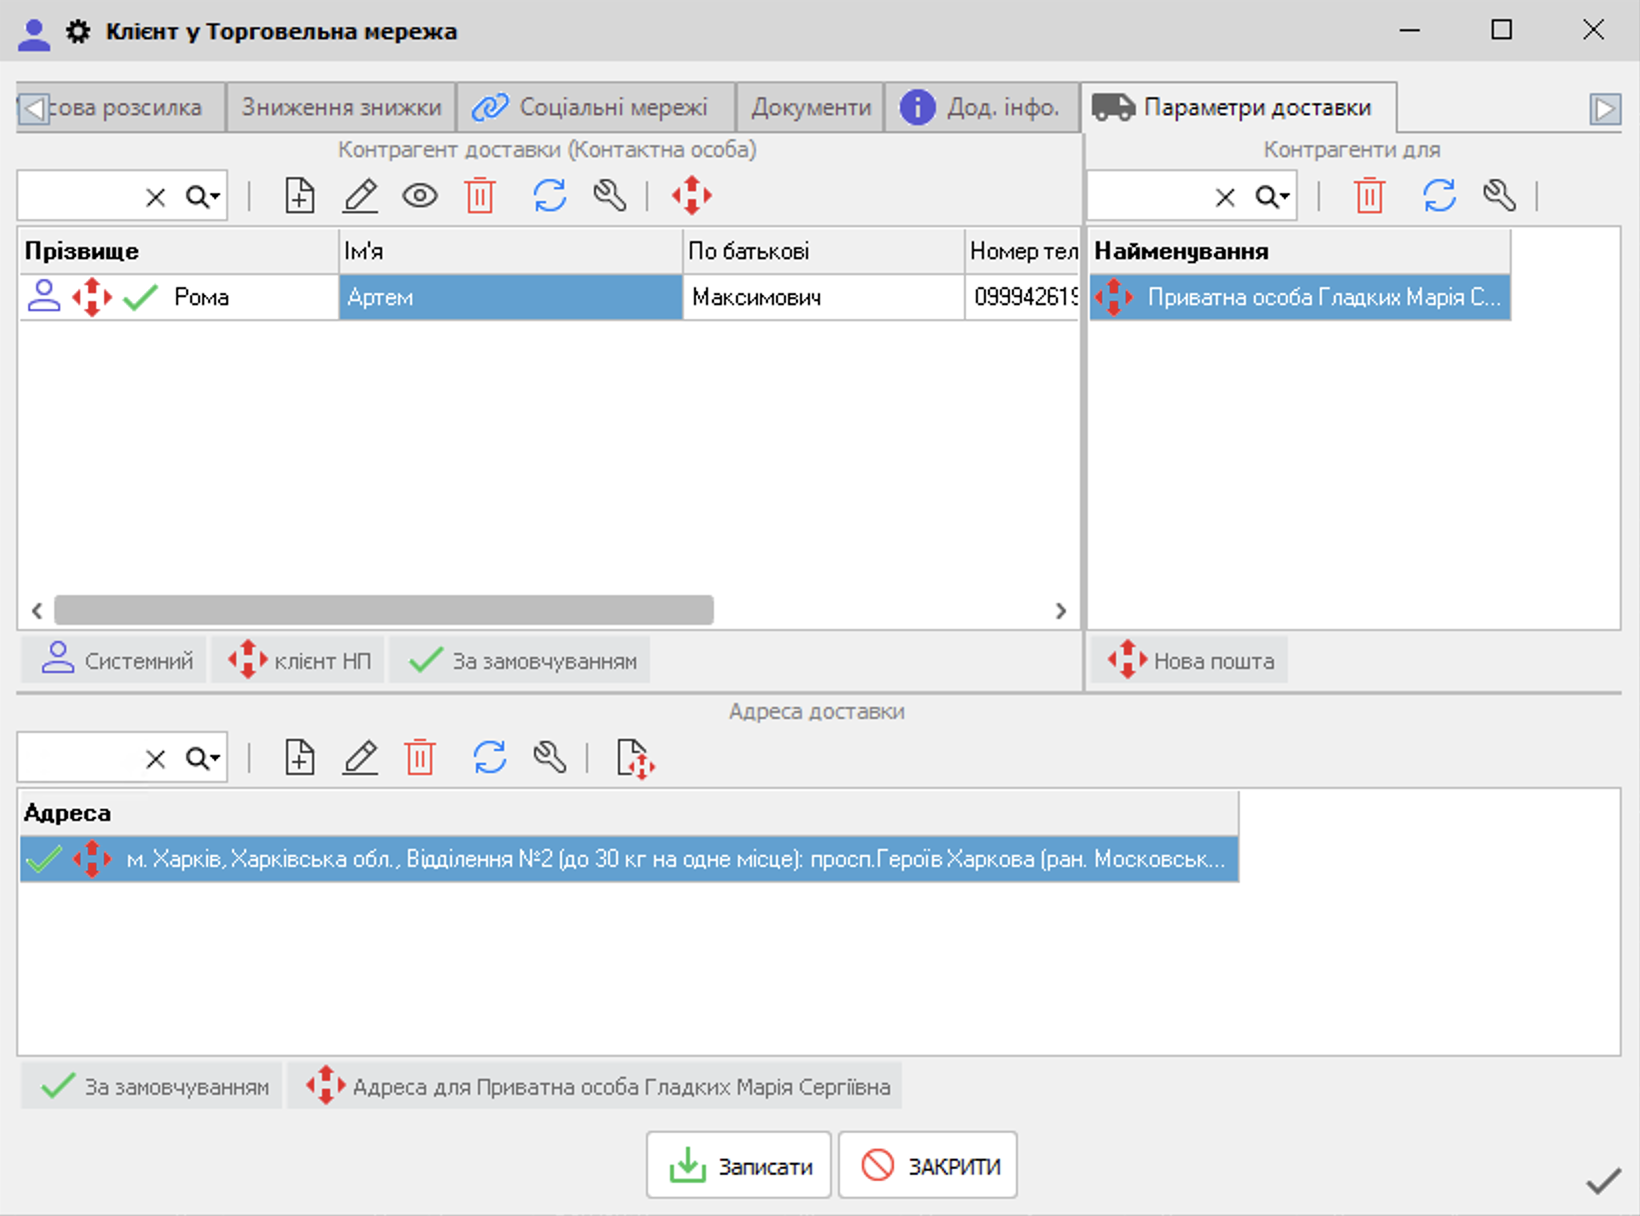Open wrench settings in contacts toolbar
The height and width of the screenshot is (1216, 1640).
coord(609,196)
